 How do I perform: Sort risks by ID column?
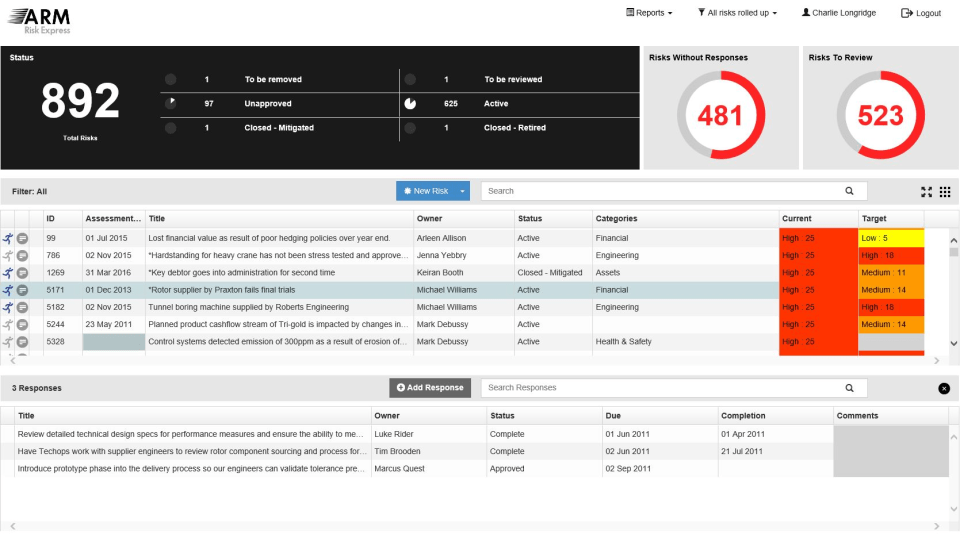tap(63, 219)
